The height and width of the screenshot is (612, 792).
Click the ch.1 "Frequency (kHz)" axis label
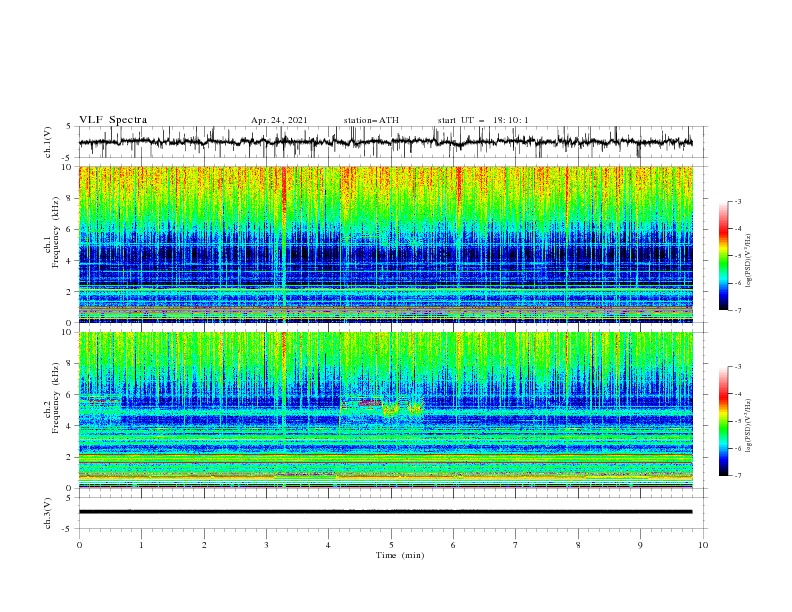point(56,232)
